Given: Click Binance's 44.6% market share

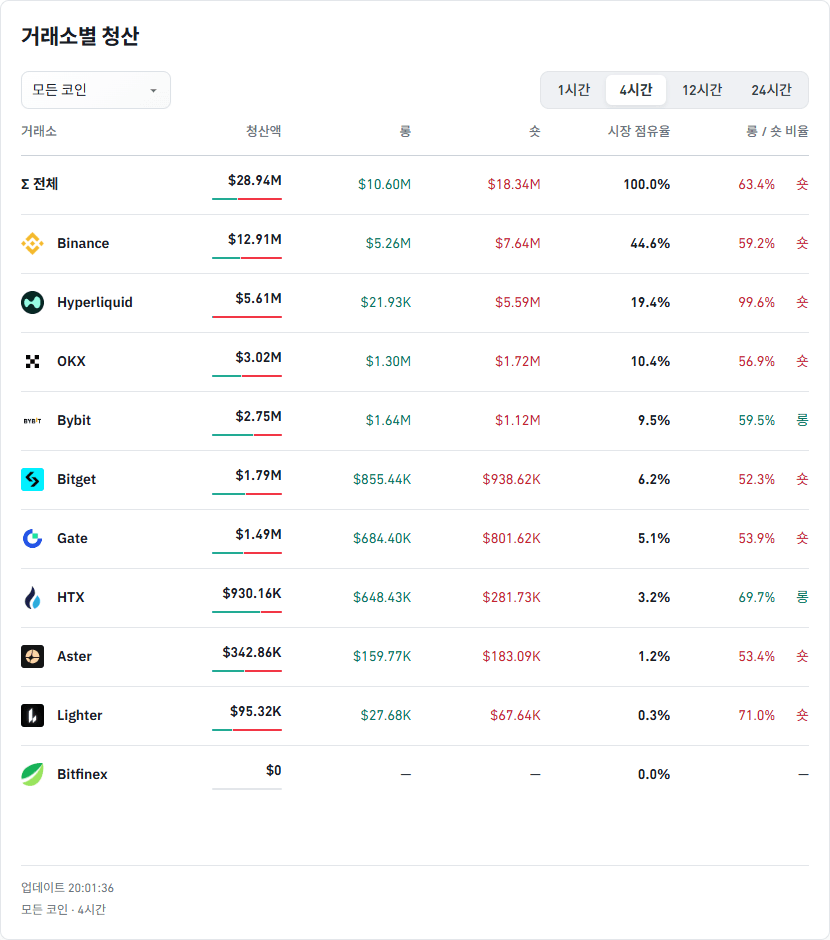Looking at the screenshot, I should (x=650, y=243).
